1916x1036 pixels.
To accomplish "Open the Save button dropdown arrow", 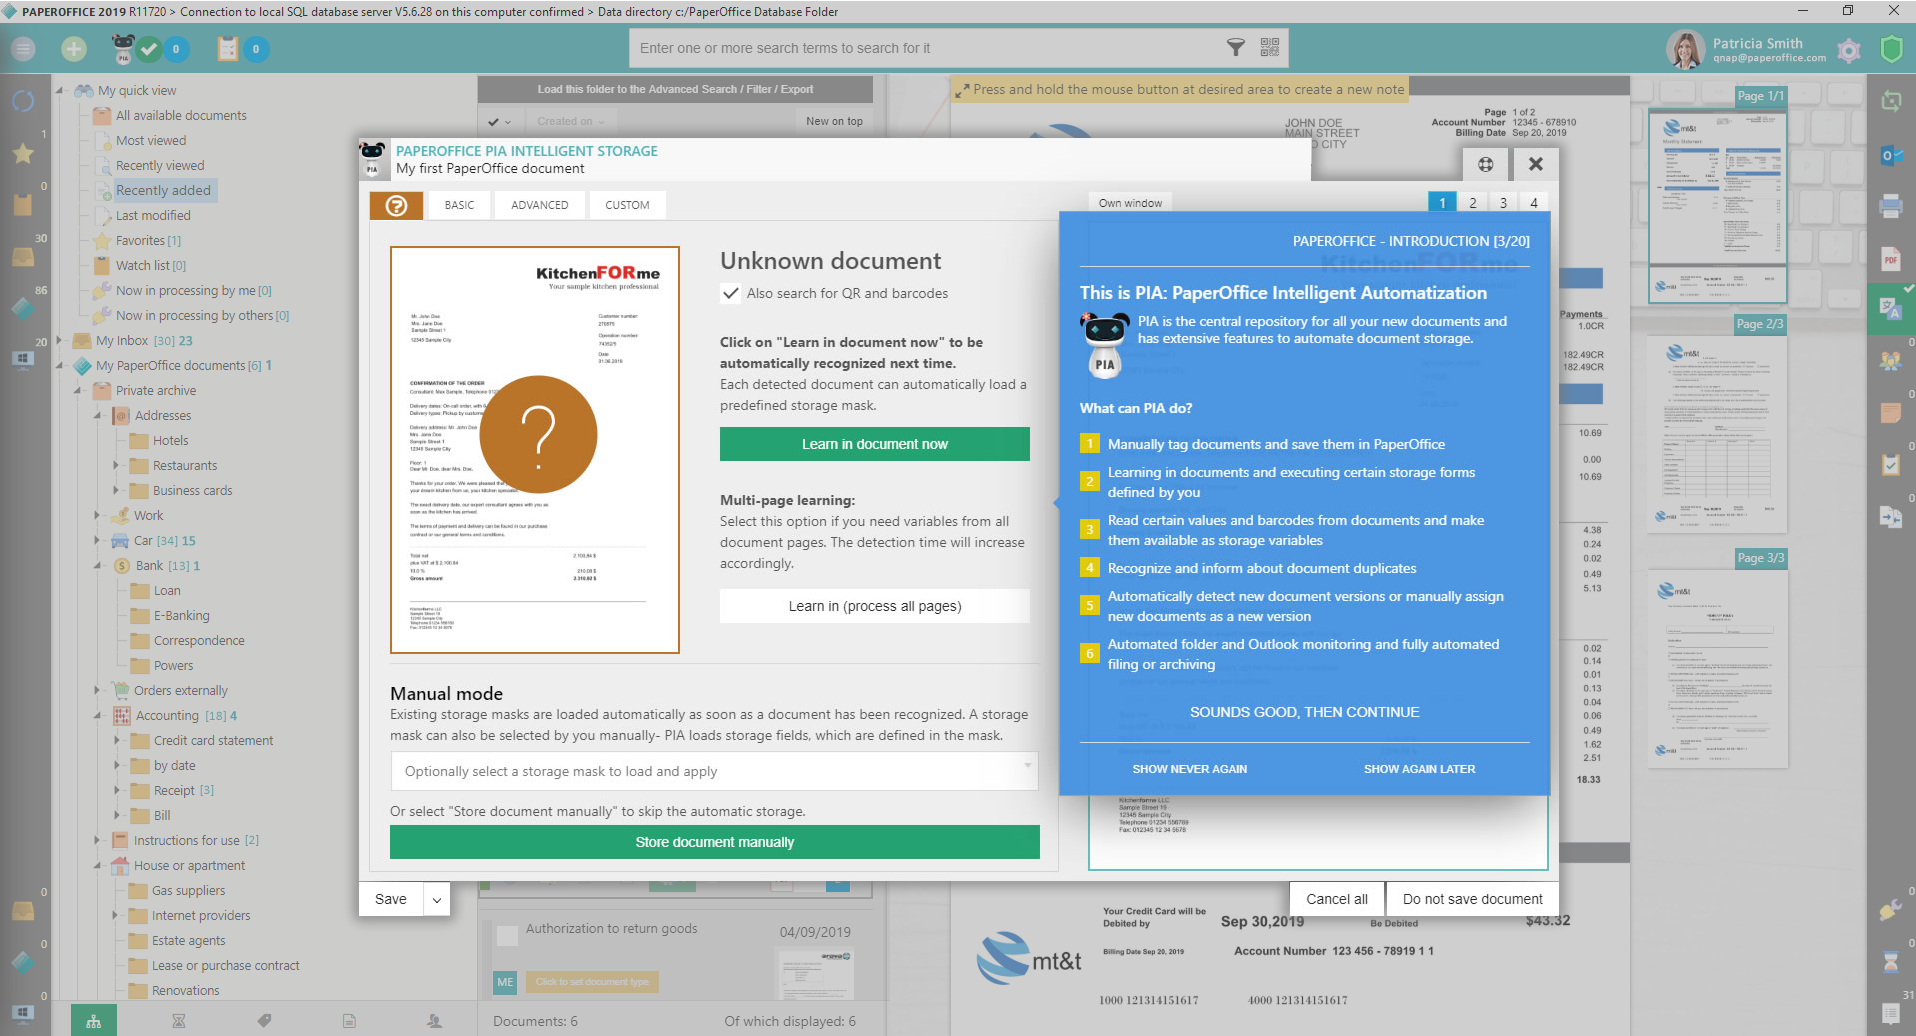I will click(437, 899).
